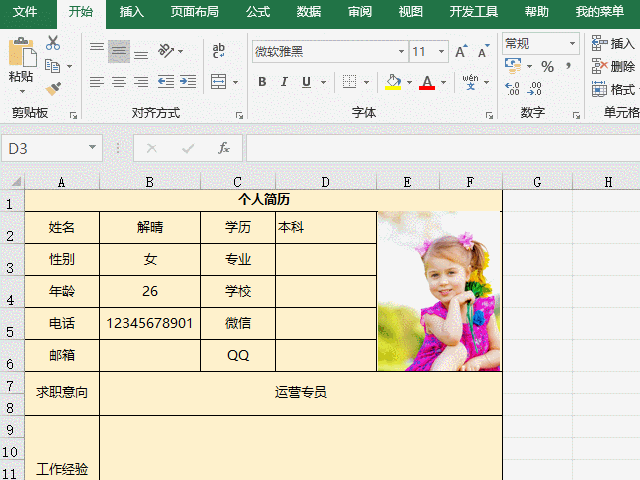Click the Name Box showing D3

click(x=52, y=149)
